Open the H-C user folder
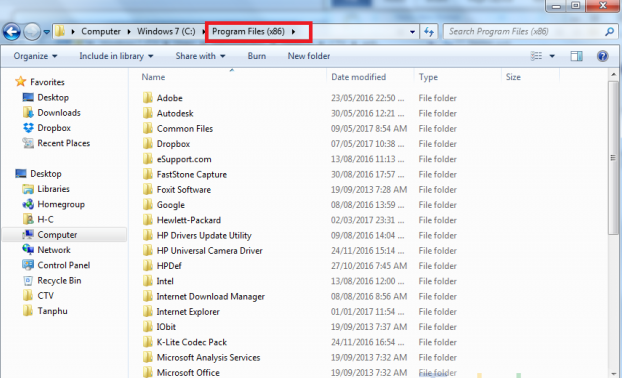The width and height of the screenshot is (622, 384). (x=45, y=219)
